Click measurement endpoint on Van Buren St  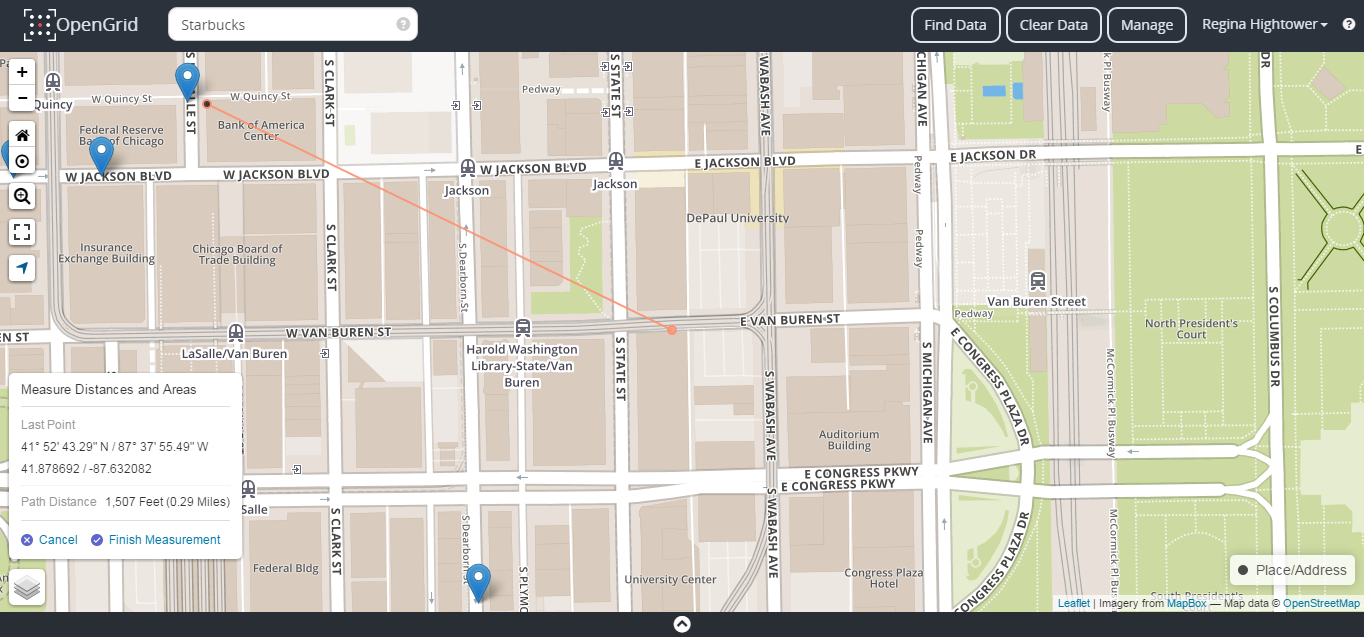coord(672,330)
